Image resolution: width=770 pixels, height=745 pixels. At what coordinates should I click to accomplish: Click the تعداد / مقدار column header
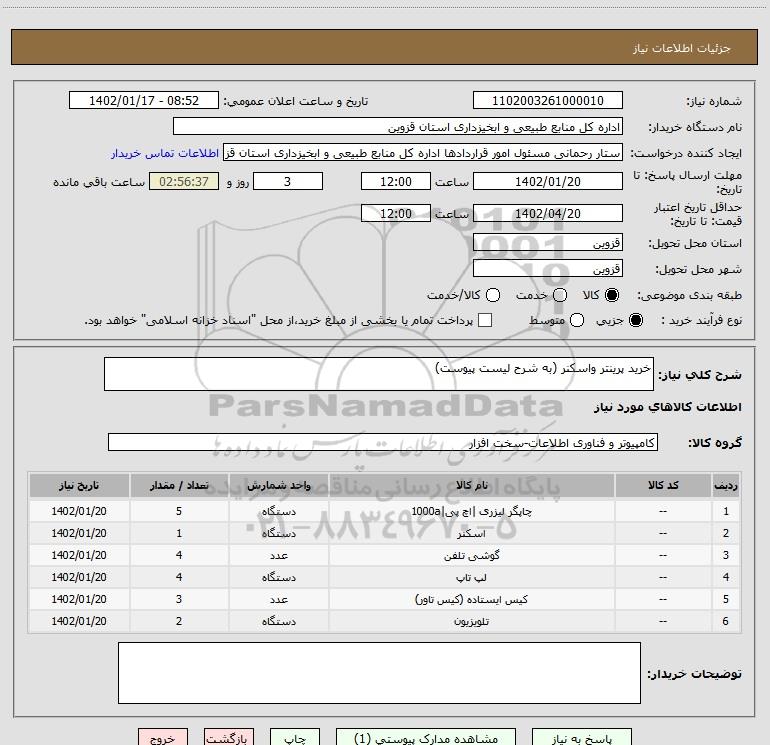(x=179, y=485)
